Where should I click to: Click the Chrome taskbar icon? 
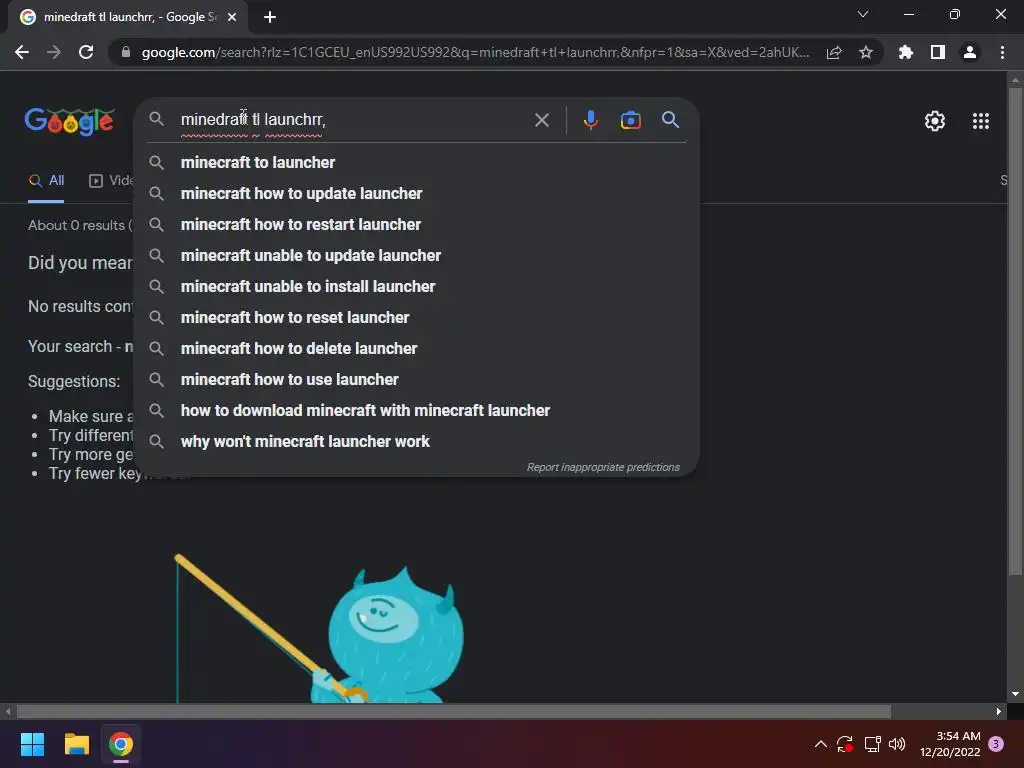(x=121, y=744)
